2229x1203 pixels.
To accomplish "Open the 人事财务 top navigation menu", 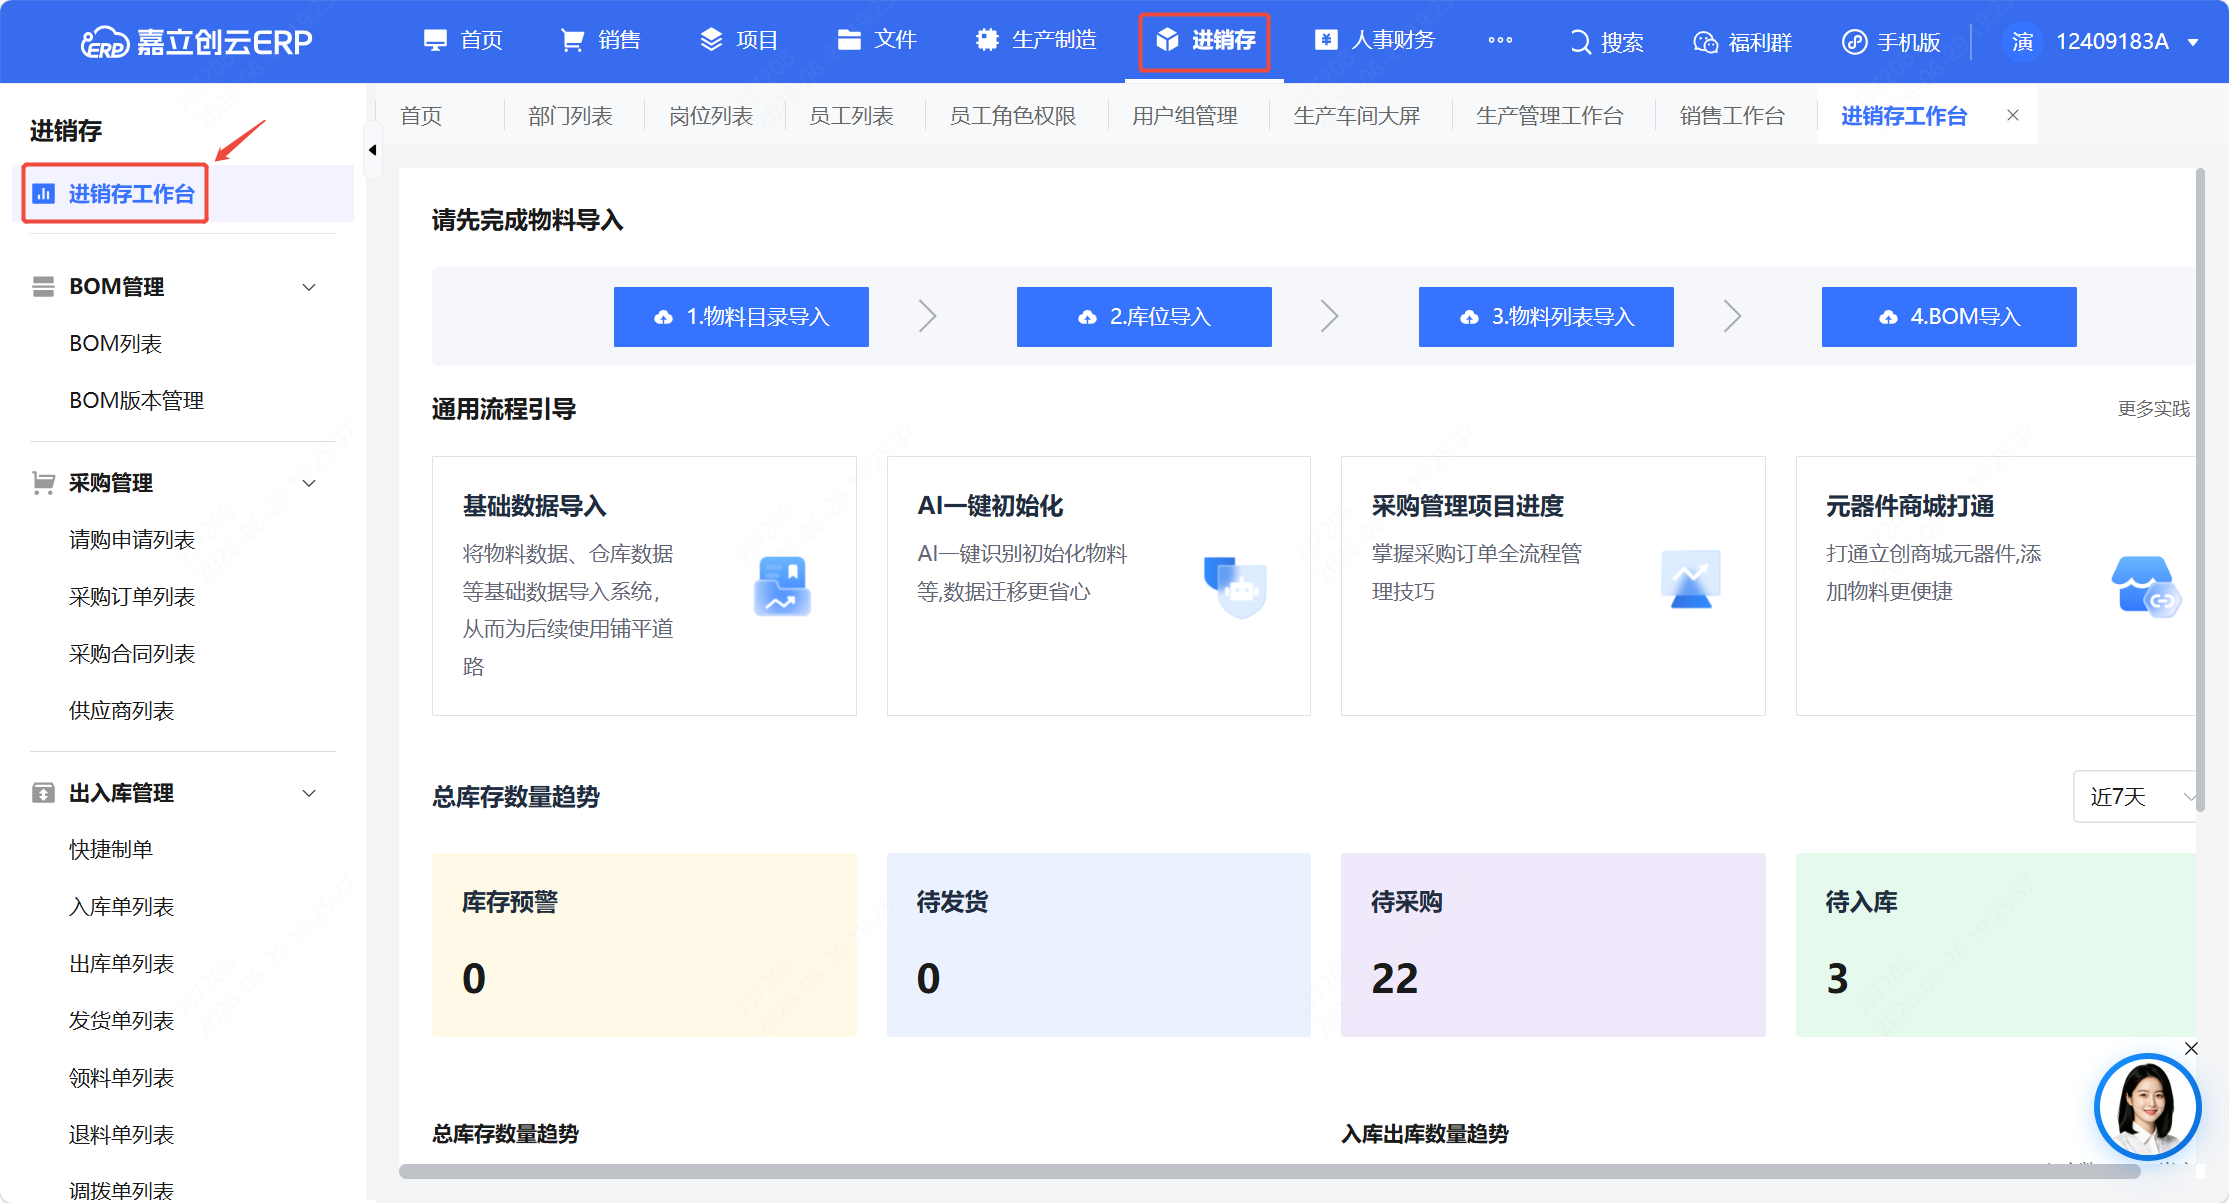I will [1375, 40].
